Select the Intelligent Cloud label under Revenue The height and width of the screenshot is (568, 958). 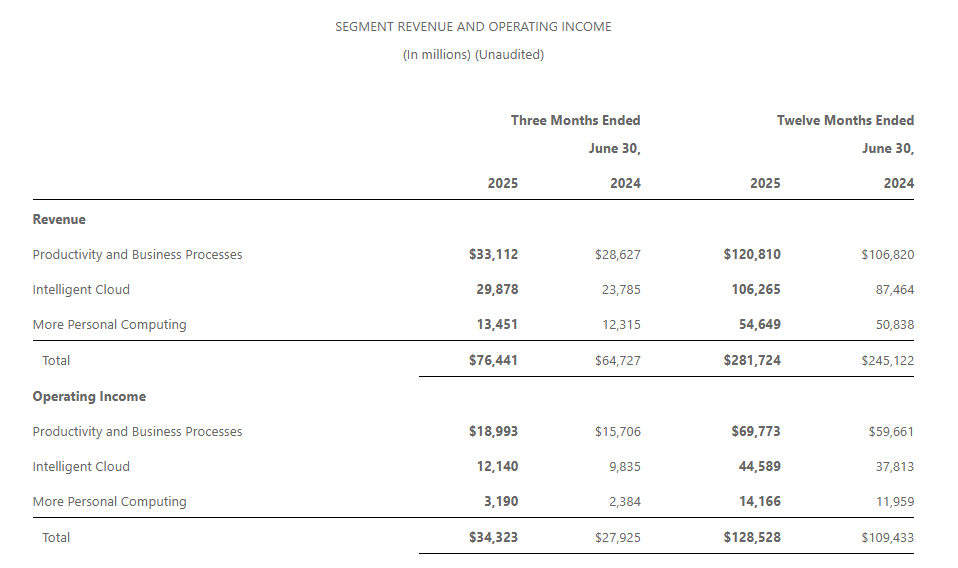pyautogui.click(x=81, y=289)
